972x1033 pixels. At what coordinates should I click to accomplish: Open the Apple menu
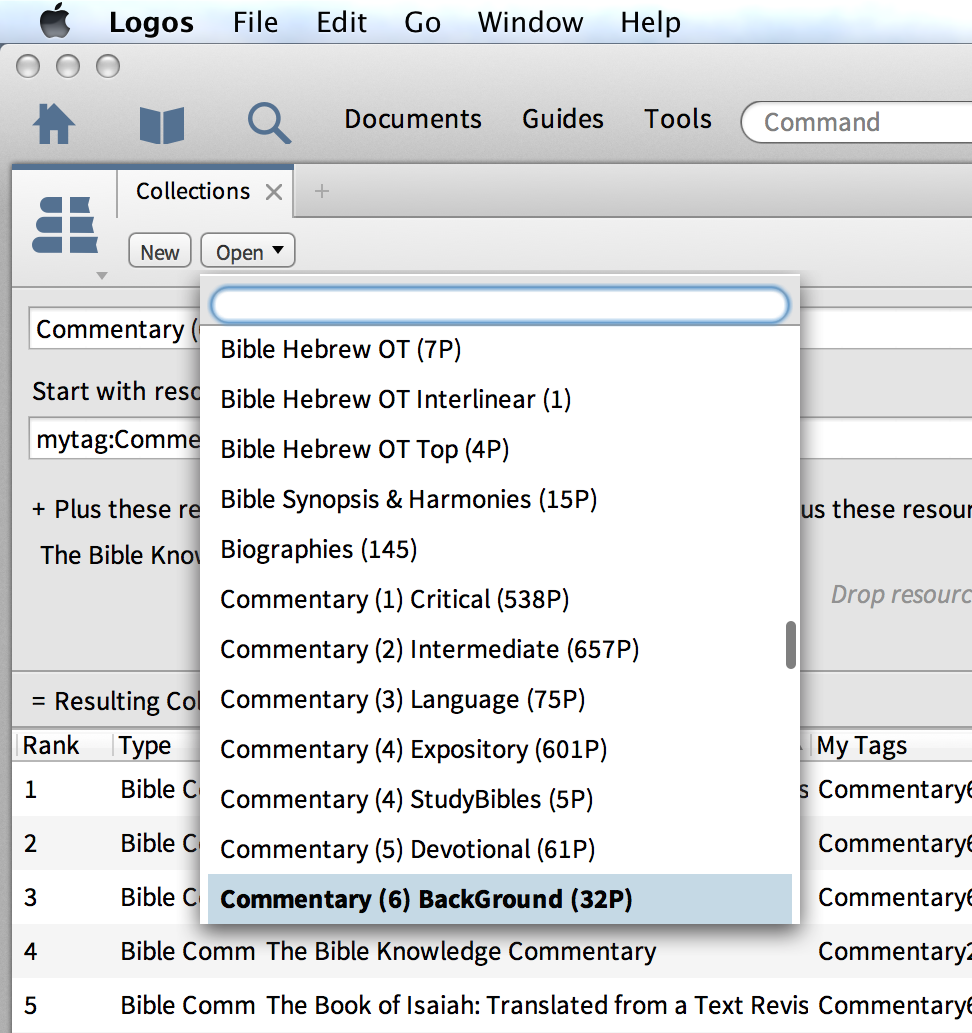tap(55, 21)
